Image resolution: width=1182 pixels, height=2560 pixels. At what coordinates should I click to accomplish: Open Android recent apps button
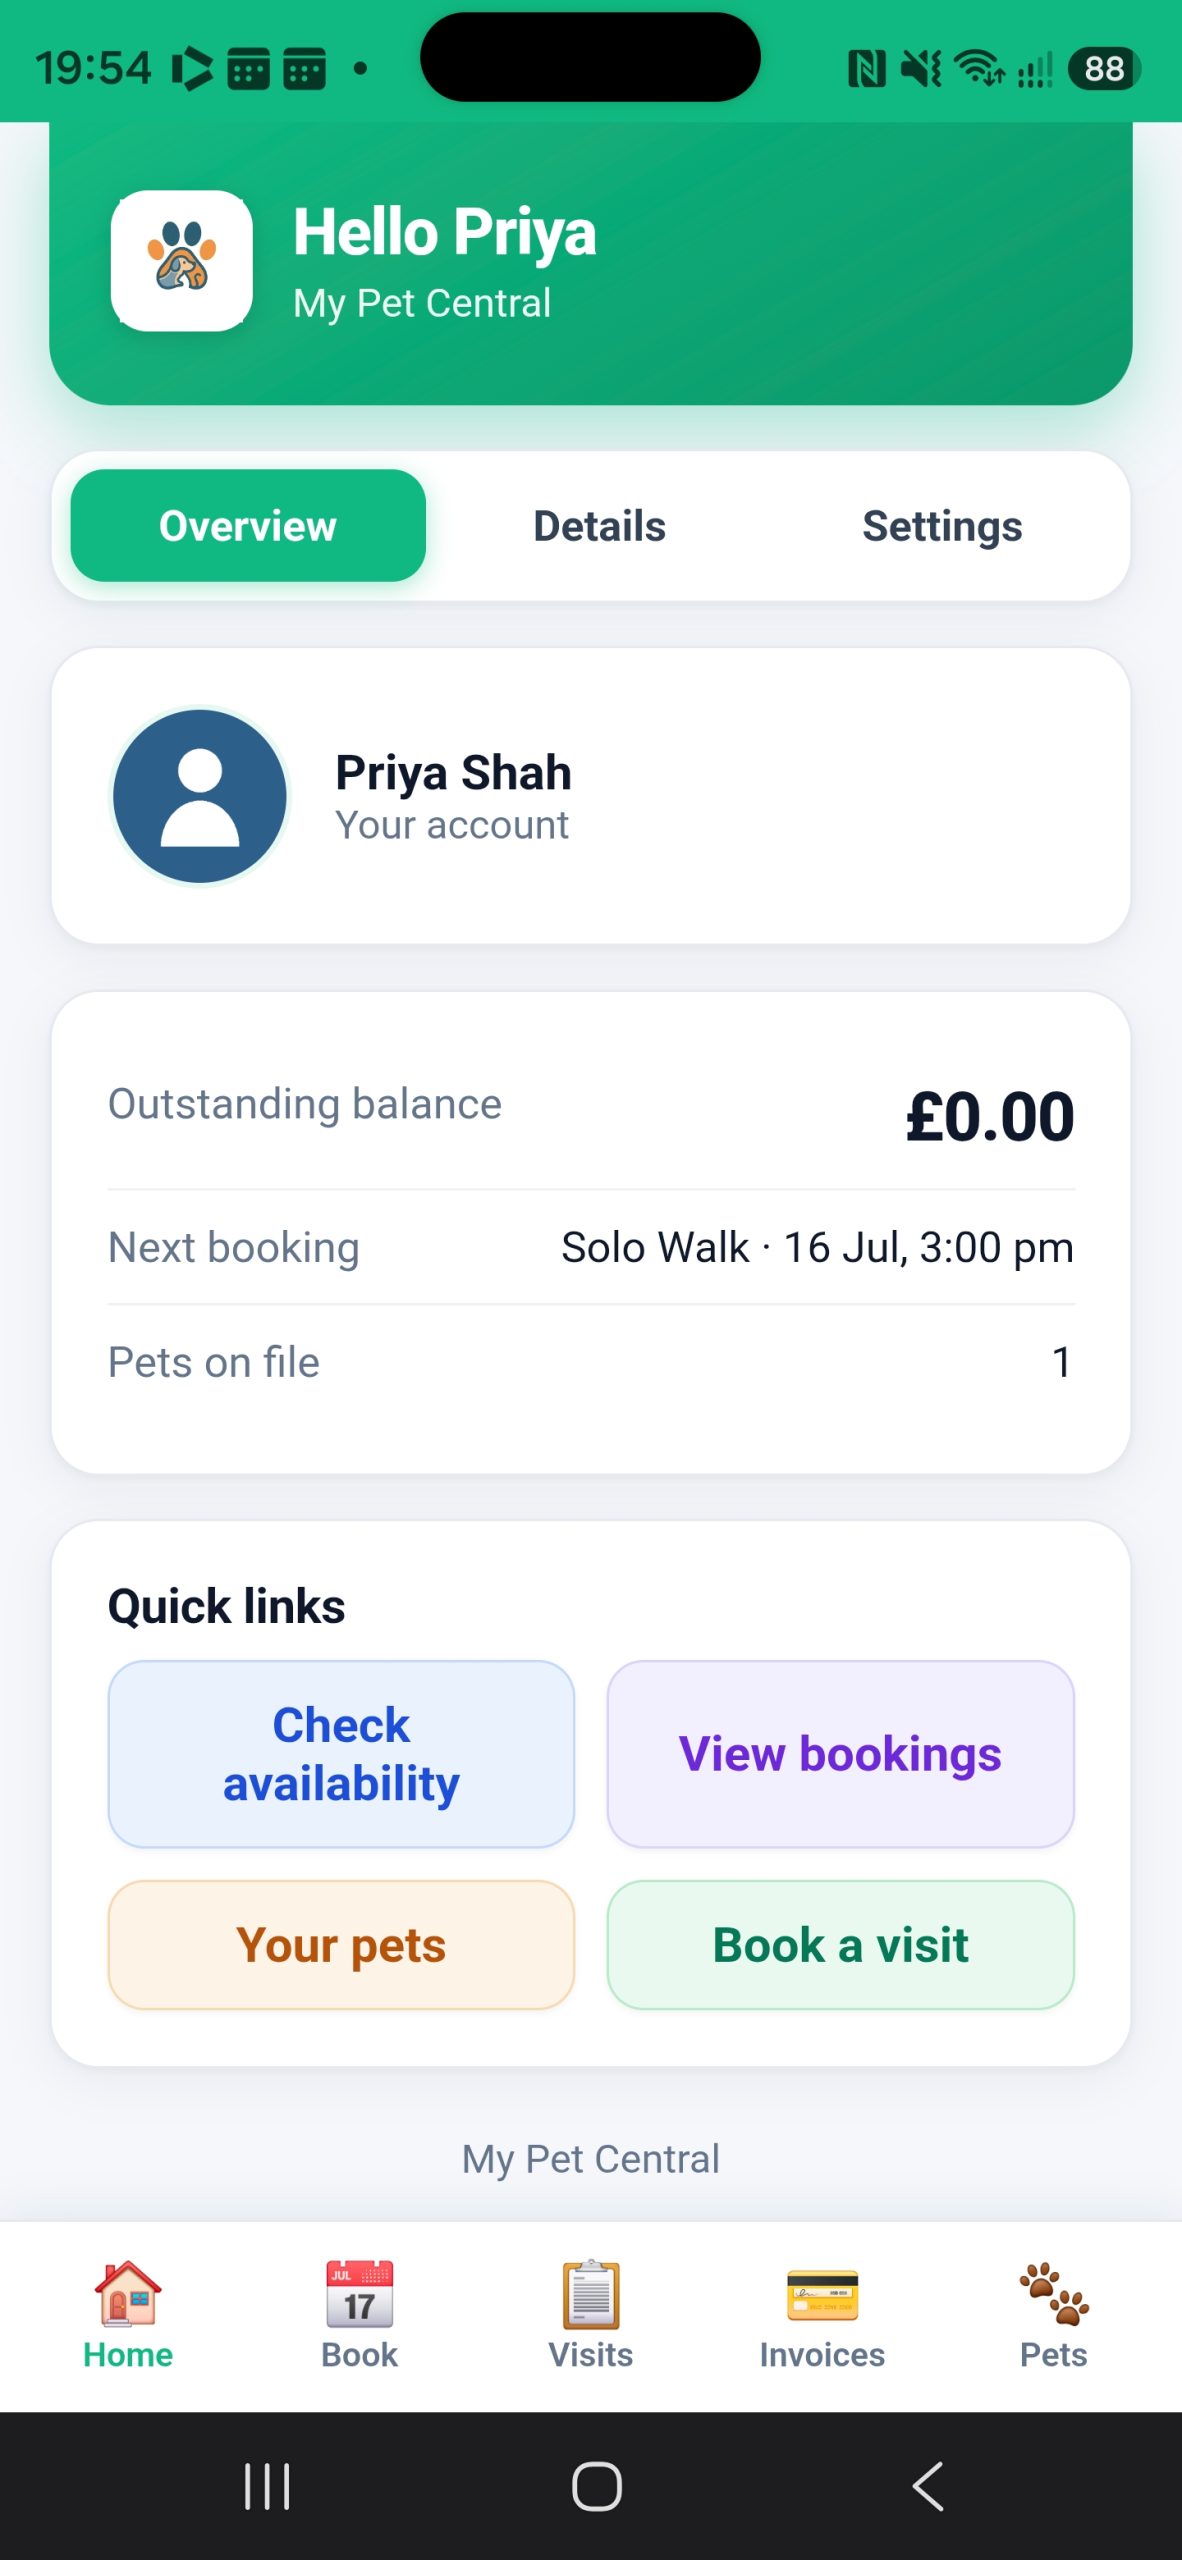pos(267,2486)
